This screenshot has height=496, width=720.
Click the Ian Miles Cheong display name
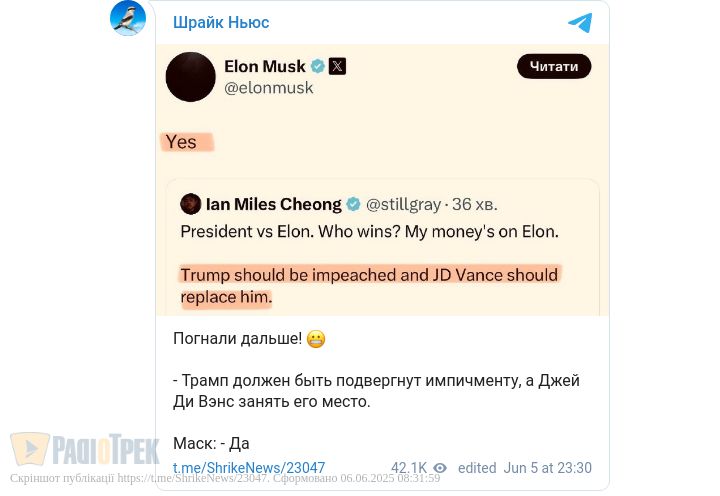coord(273,204)
